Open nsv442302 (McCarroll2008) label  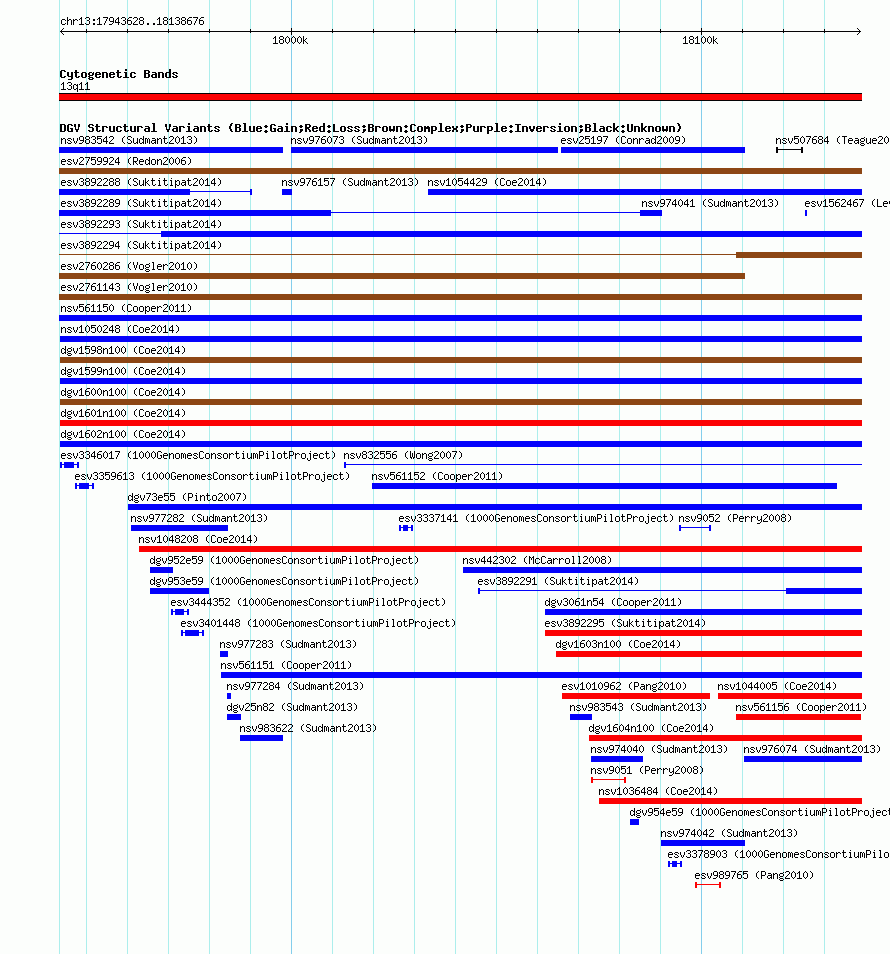[x=537, y=560]
